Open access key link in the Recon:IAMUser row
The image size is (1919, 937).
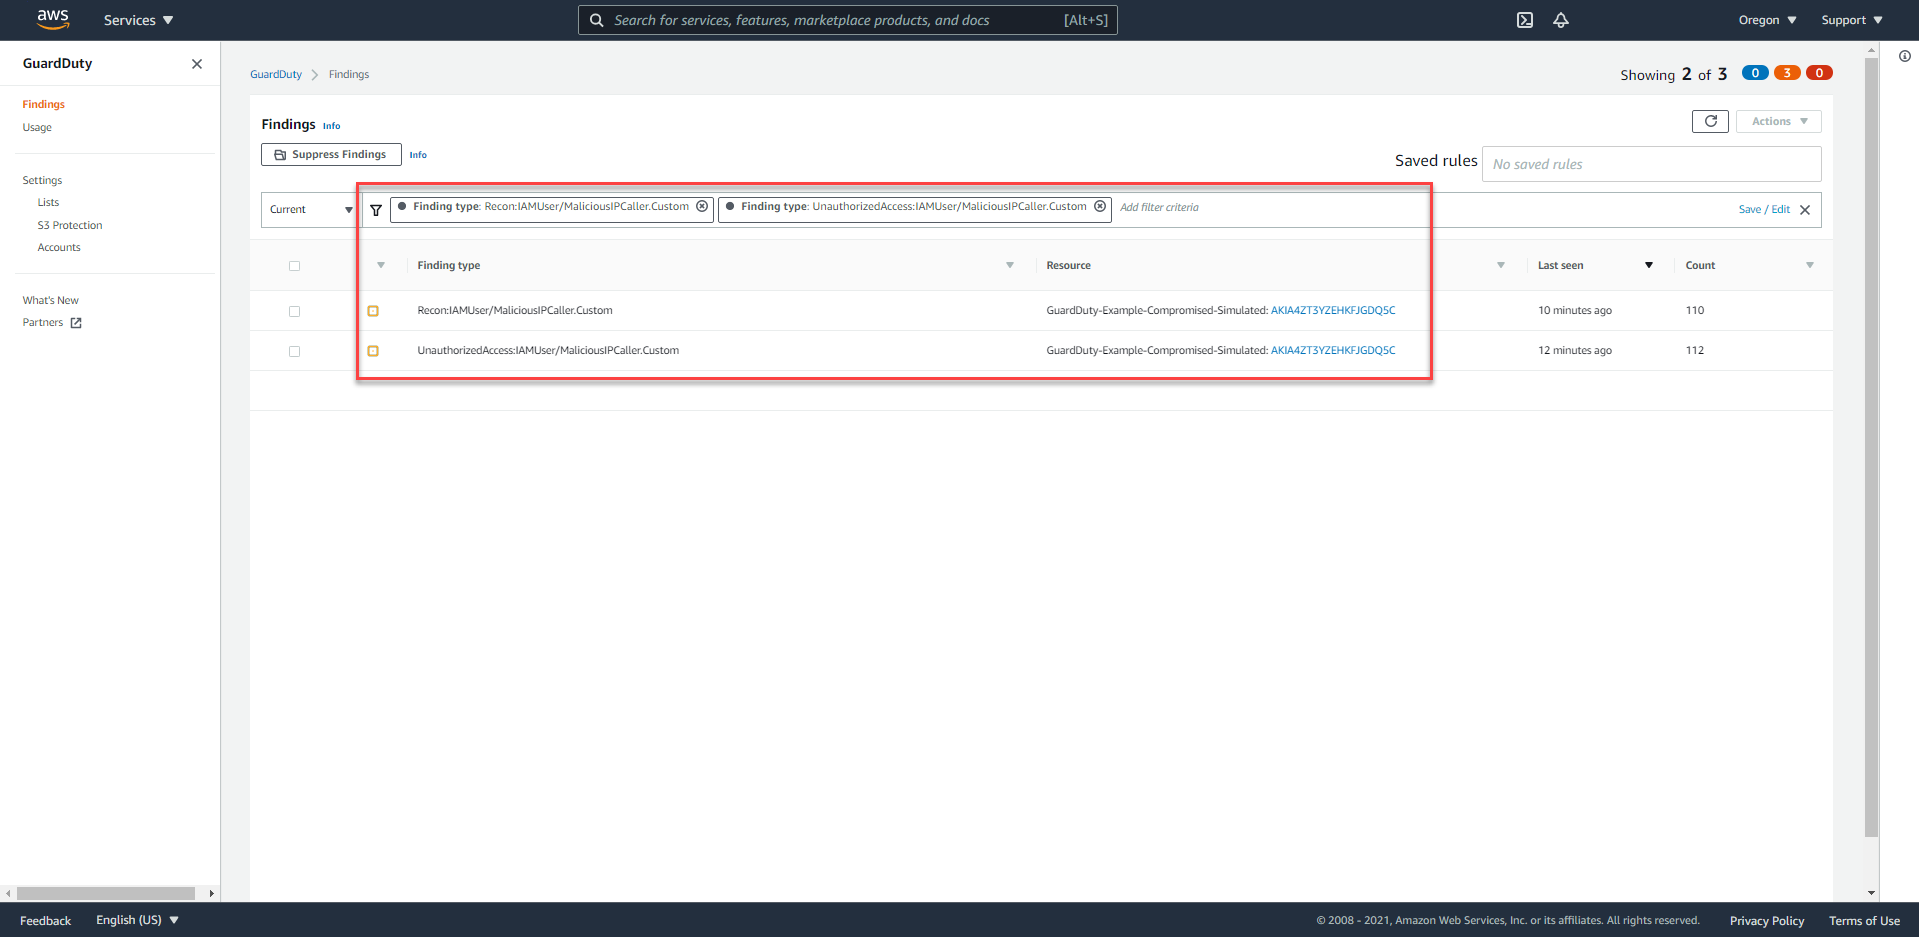tap(1333, 310)
